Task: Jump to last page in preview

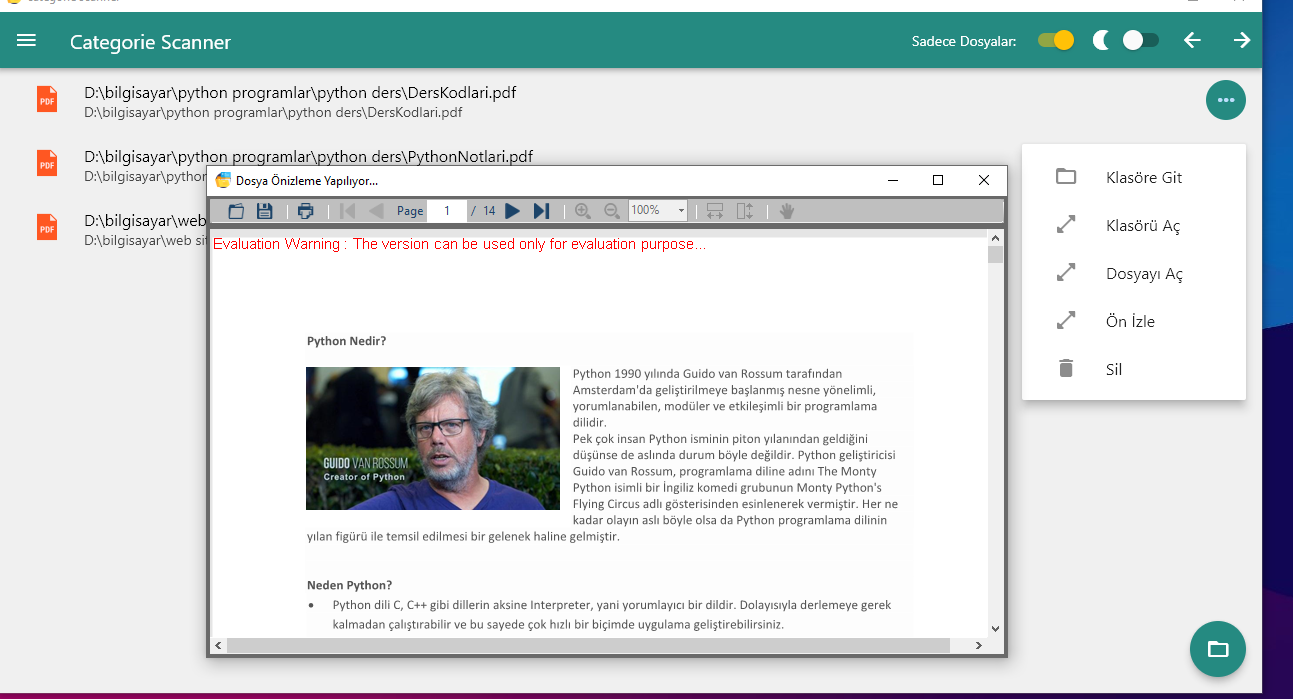Action: point(541,211)
